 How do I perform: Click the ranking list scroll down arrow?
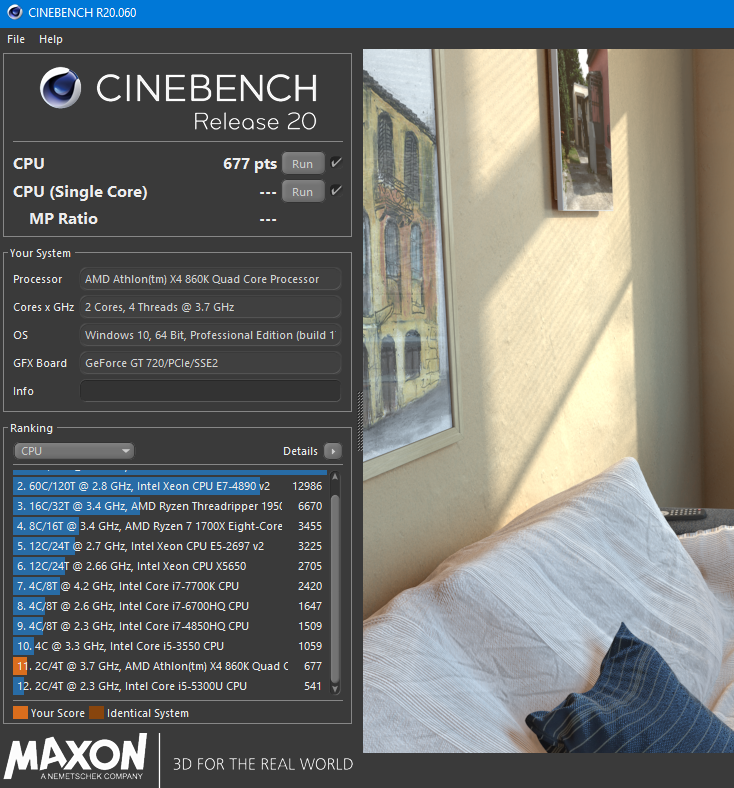(335, 688)
